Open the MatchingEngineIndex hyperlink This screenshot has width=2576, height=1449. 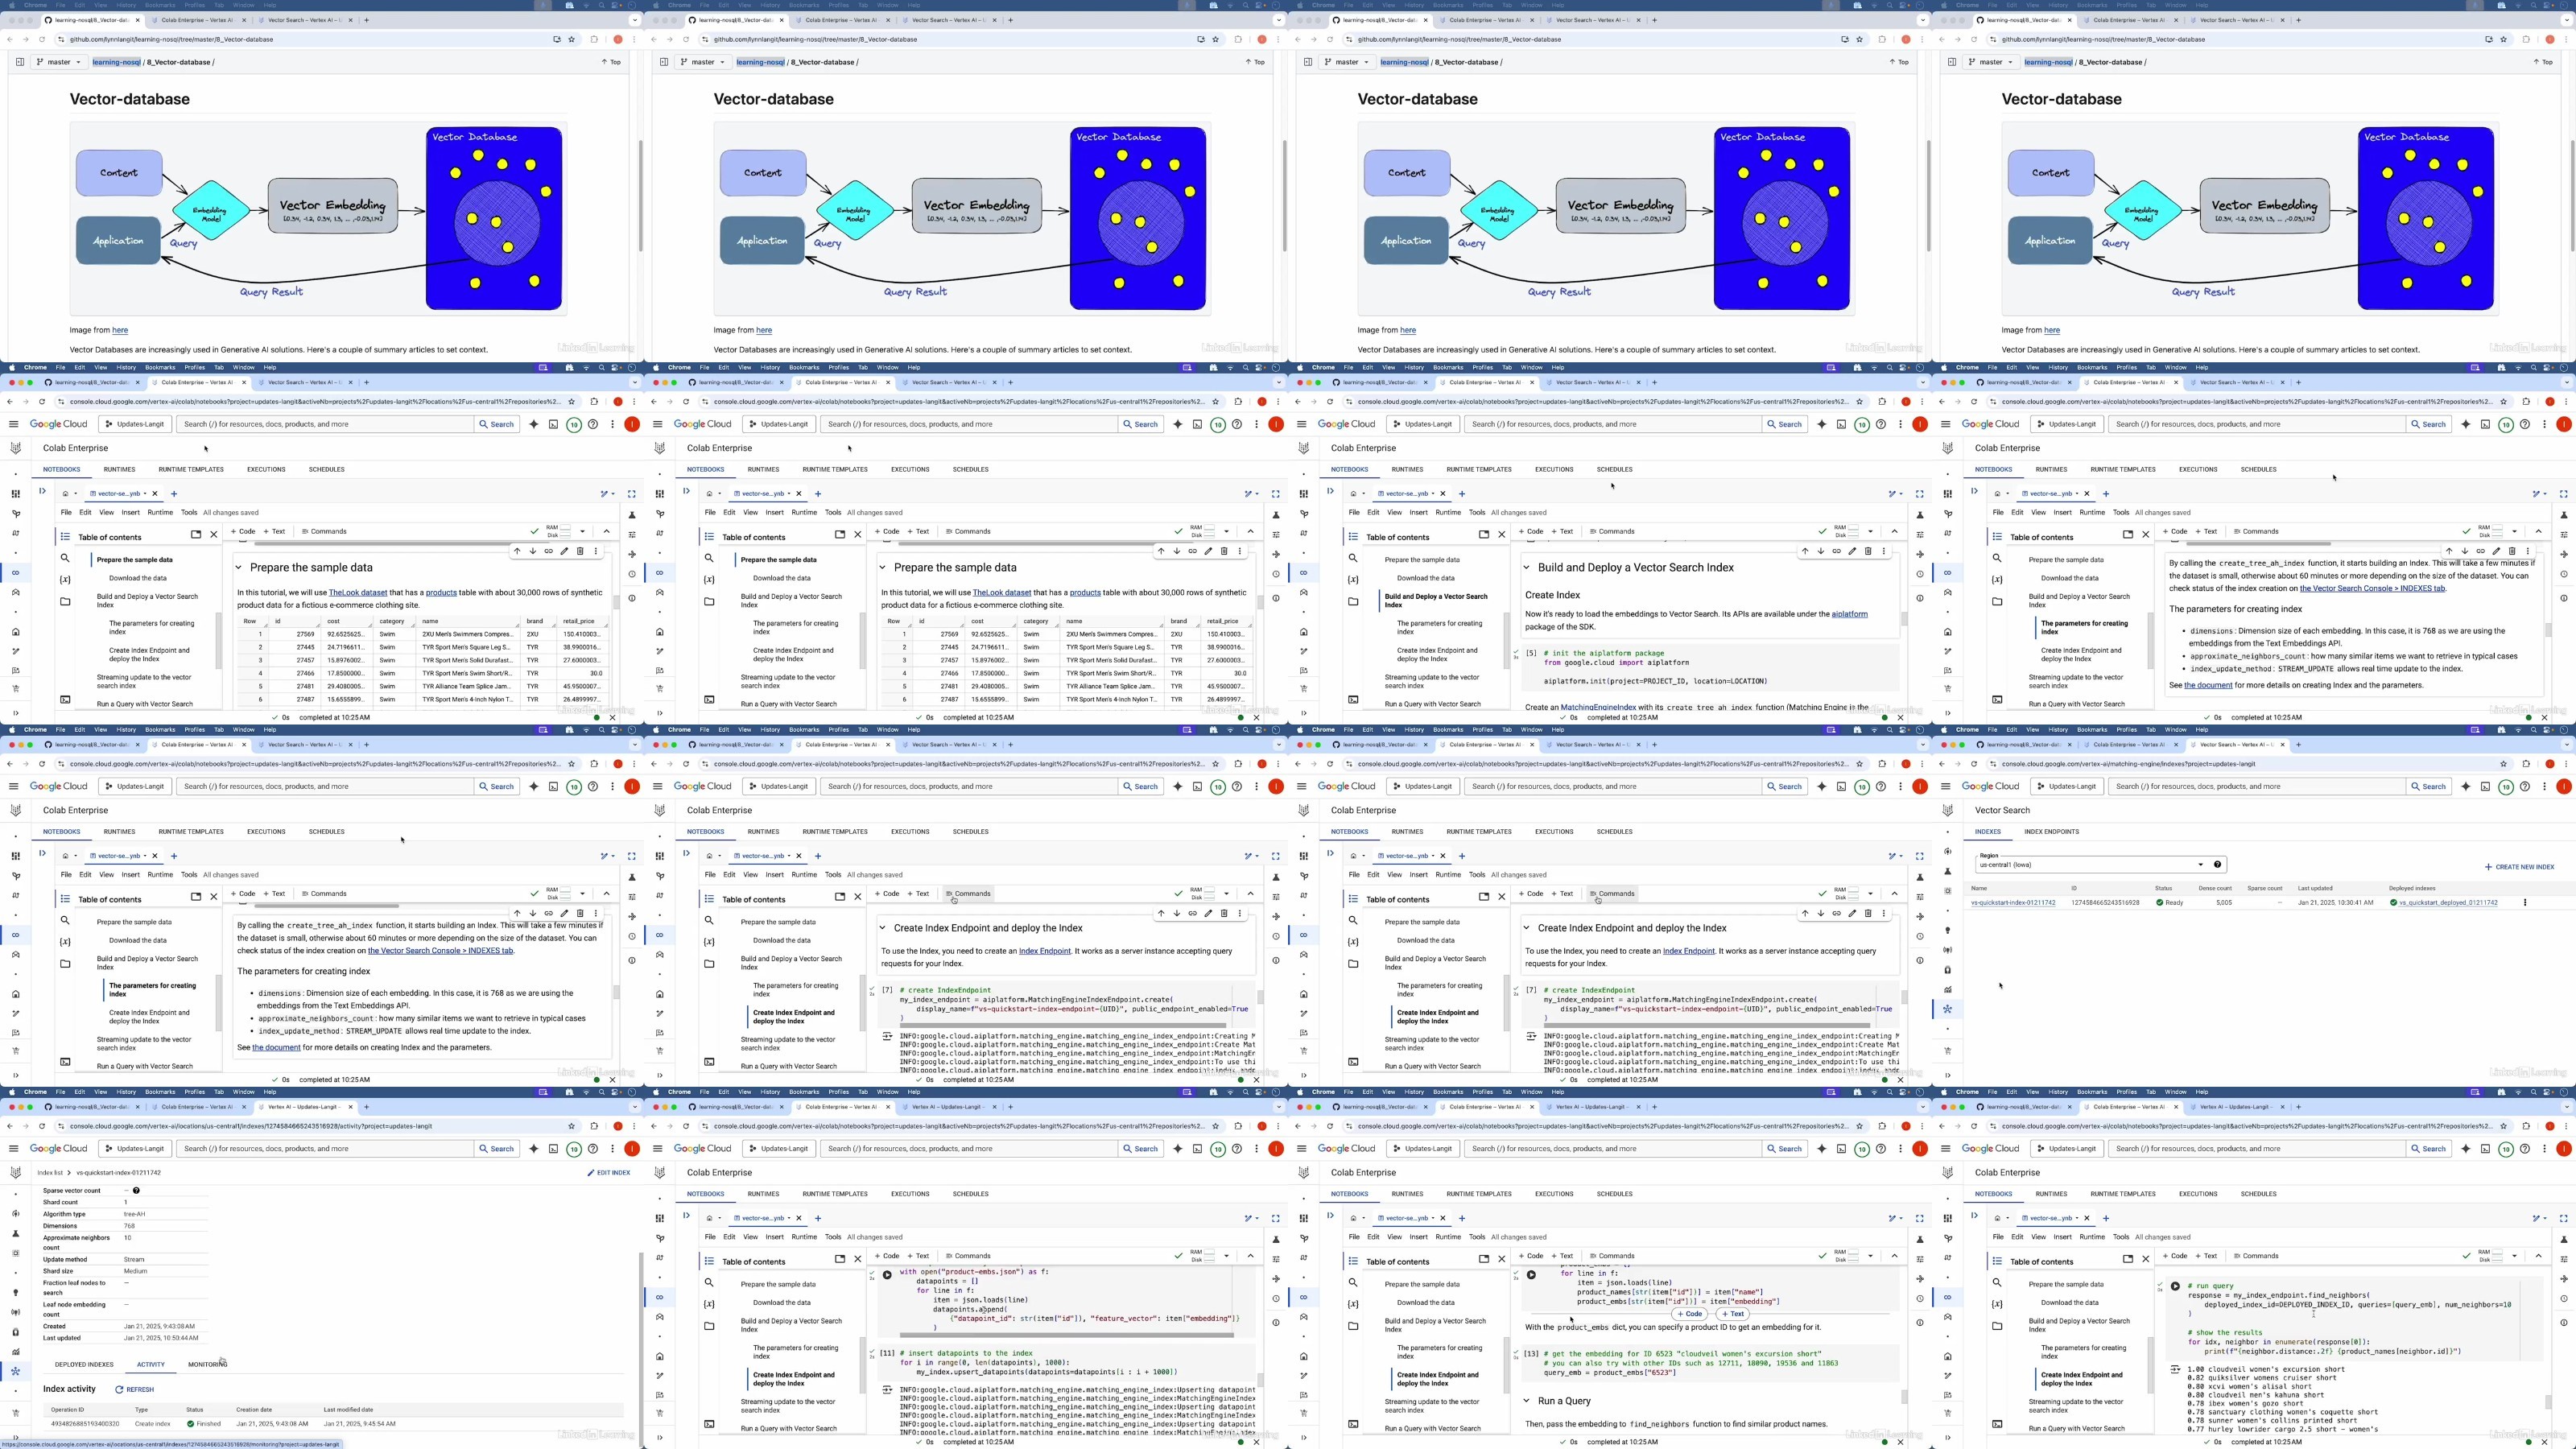click(1598, 707)
